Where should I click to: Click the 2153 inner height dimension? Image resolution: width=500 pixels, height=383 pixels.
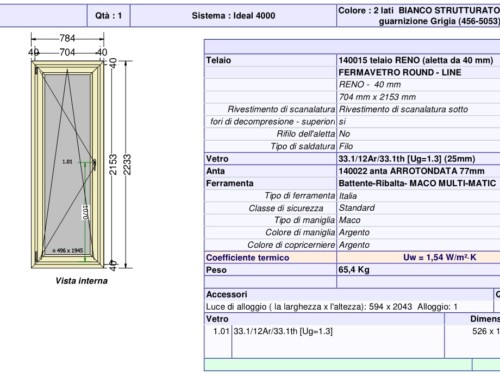pyautogui.click(x=113, y=164)
